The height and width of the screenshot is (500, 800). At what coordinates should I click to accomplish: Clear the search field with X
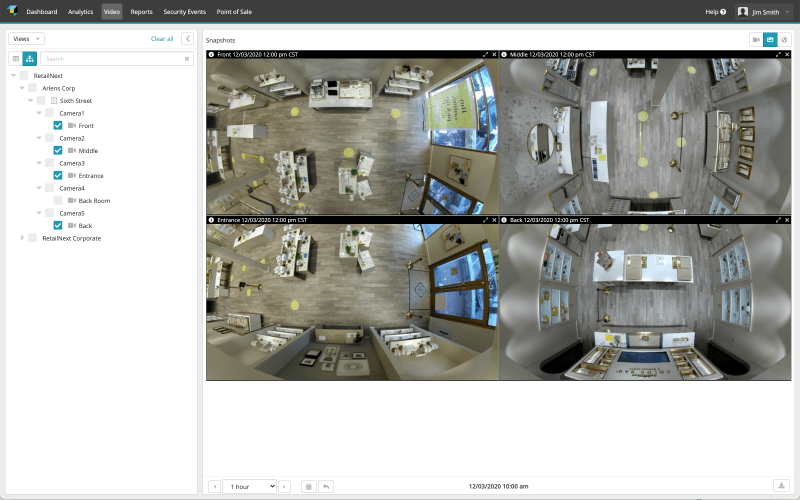pos(187,59)
